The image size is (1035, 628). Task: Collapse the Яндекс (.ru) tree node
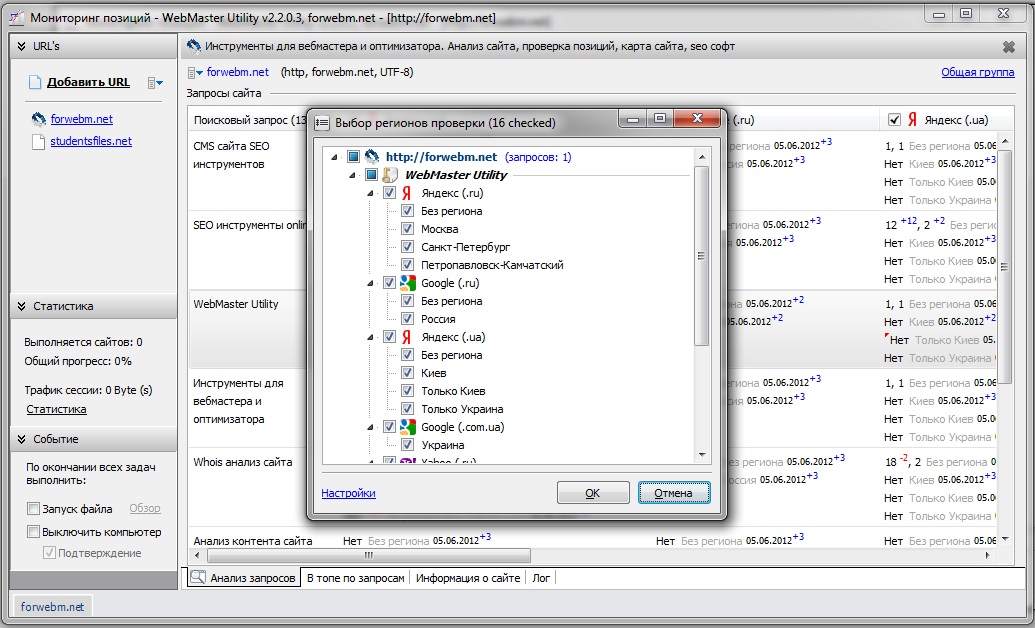click(372, 193)
